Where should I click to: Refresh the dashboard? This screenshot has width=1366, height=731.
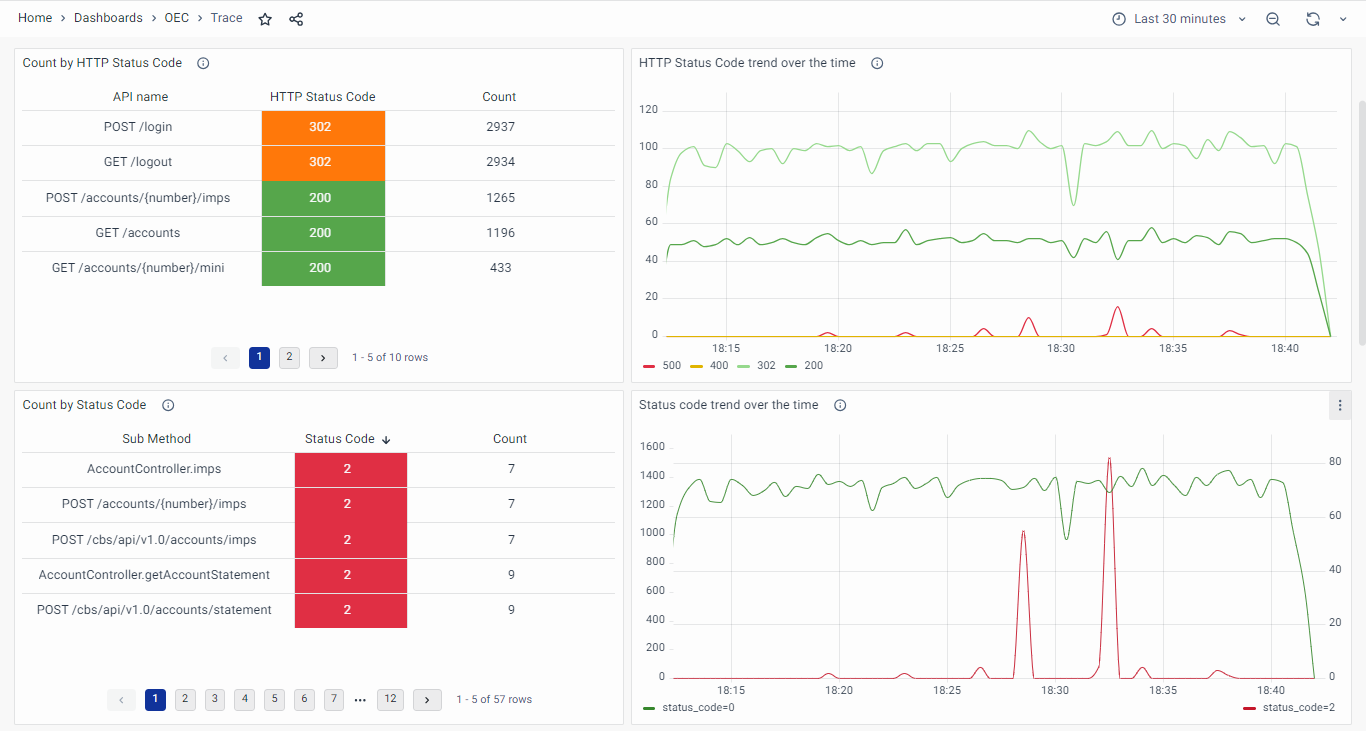[x=1313, y=19]
